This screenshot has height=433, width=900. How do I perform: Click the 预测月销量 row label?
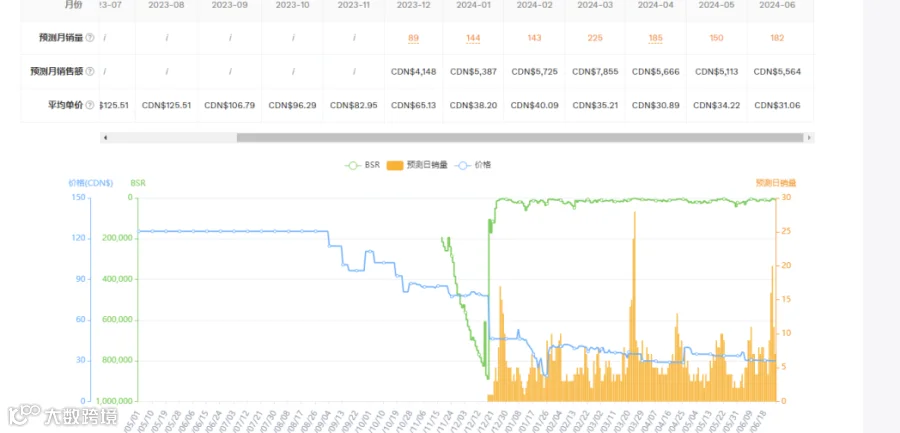point(61,38)
